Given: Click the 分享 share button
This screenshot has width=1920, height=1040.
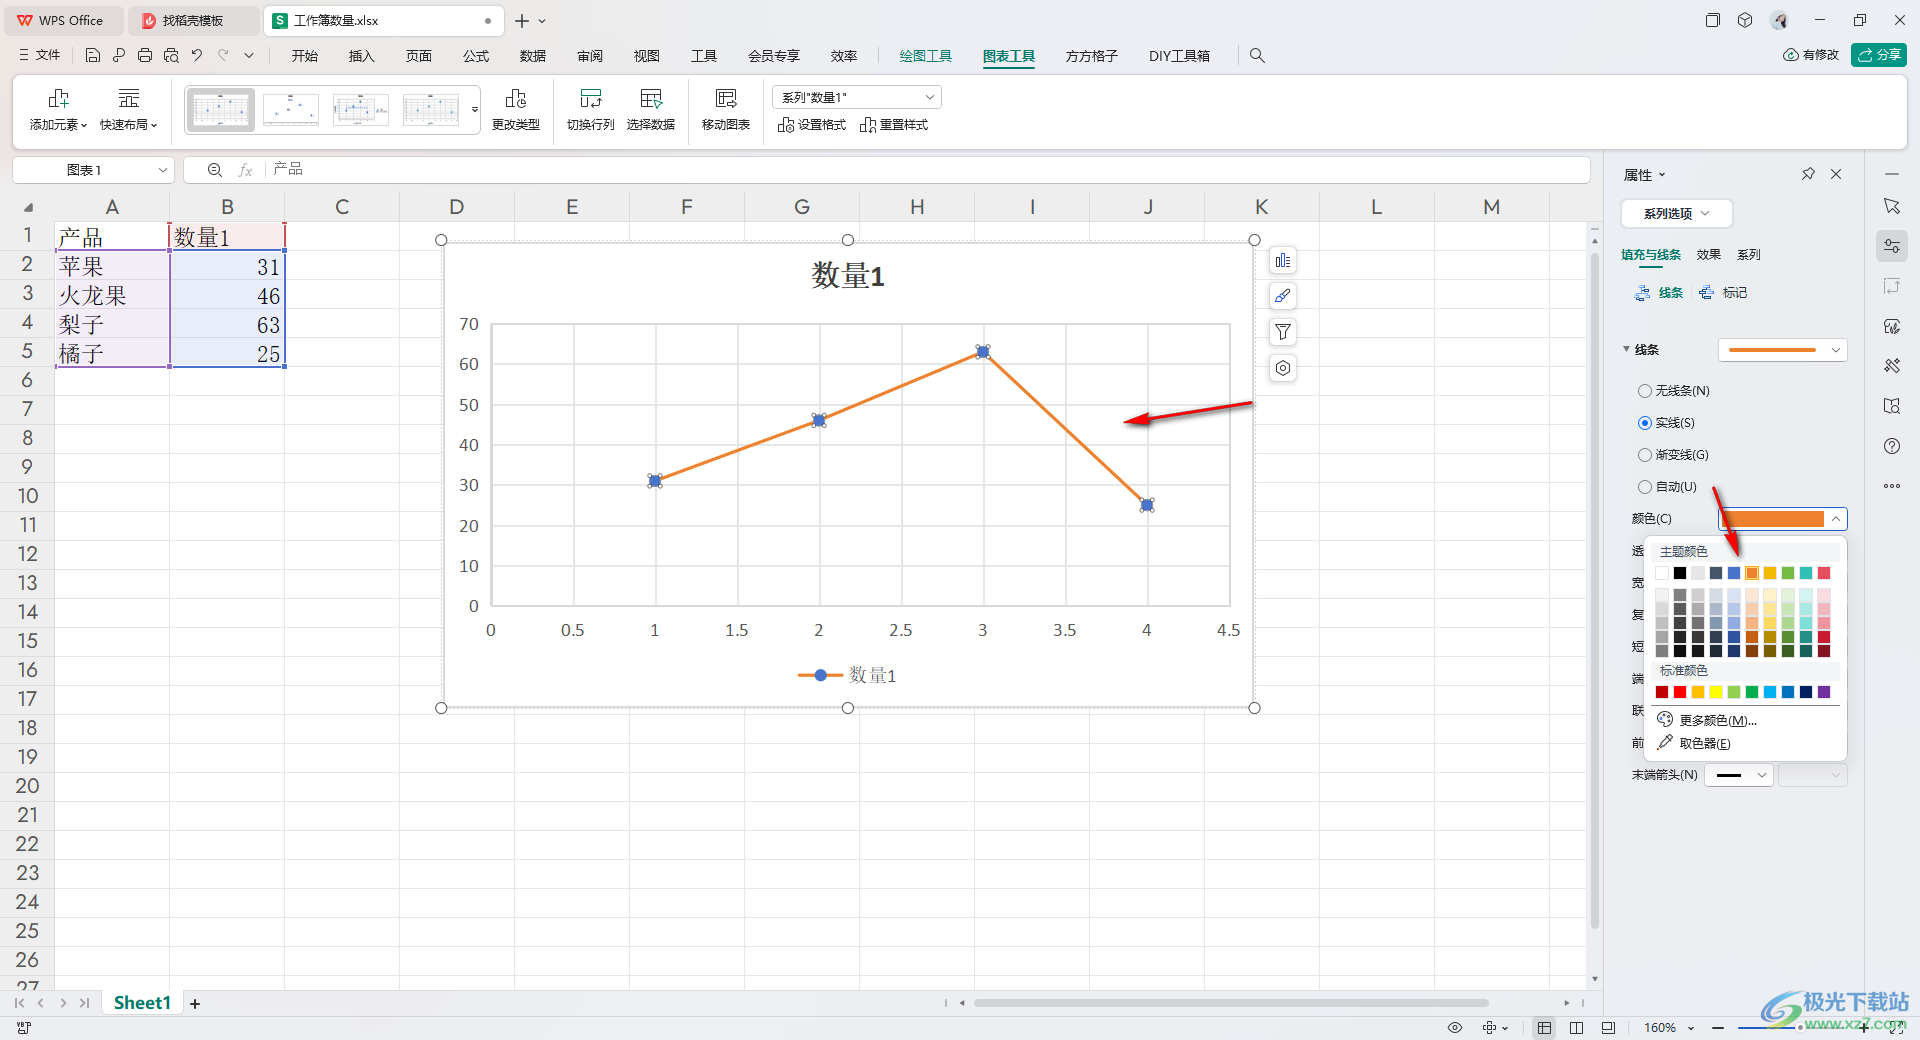Looking at the screenshot, I should point(1879,55).
